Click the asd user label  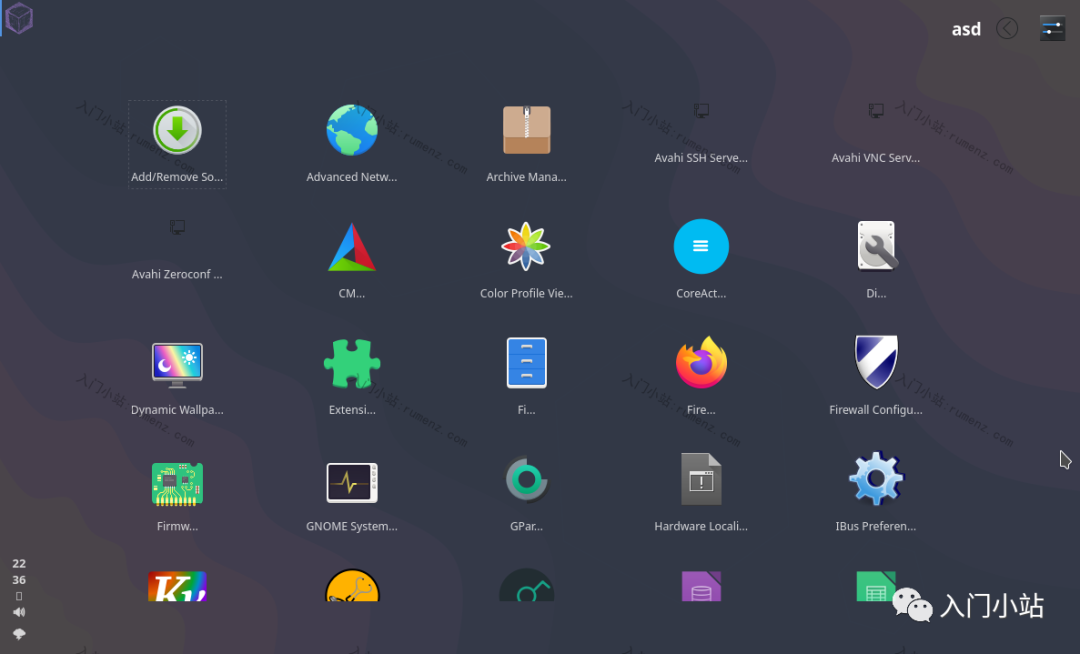tap(966, 29)
